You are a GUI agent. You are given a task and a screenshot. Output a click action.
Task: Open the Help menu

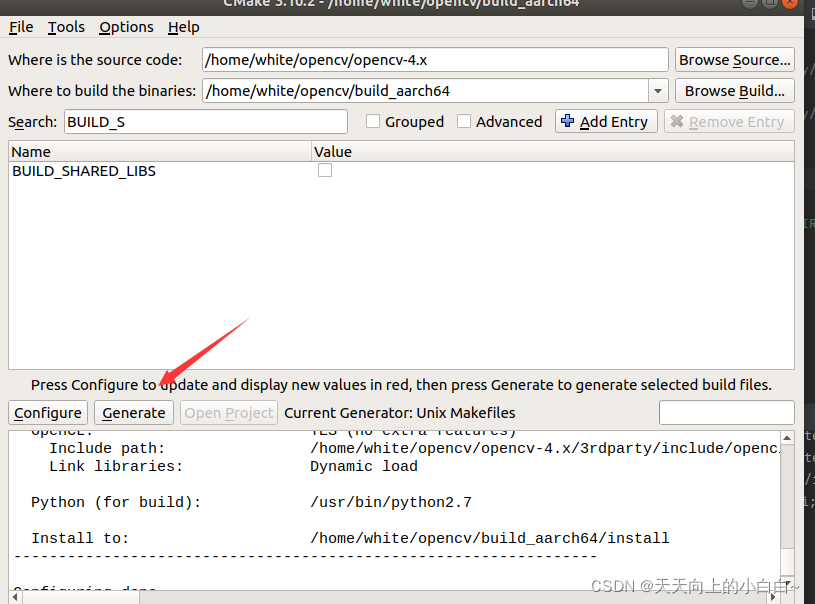pos(183,27)
